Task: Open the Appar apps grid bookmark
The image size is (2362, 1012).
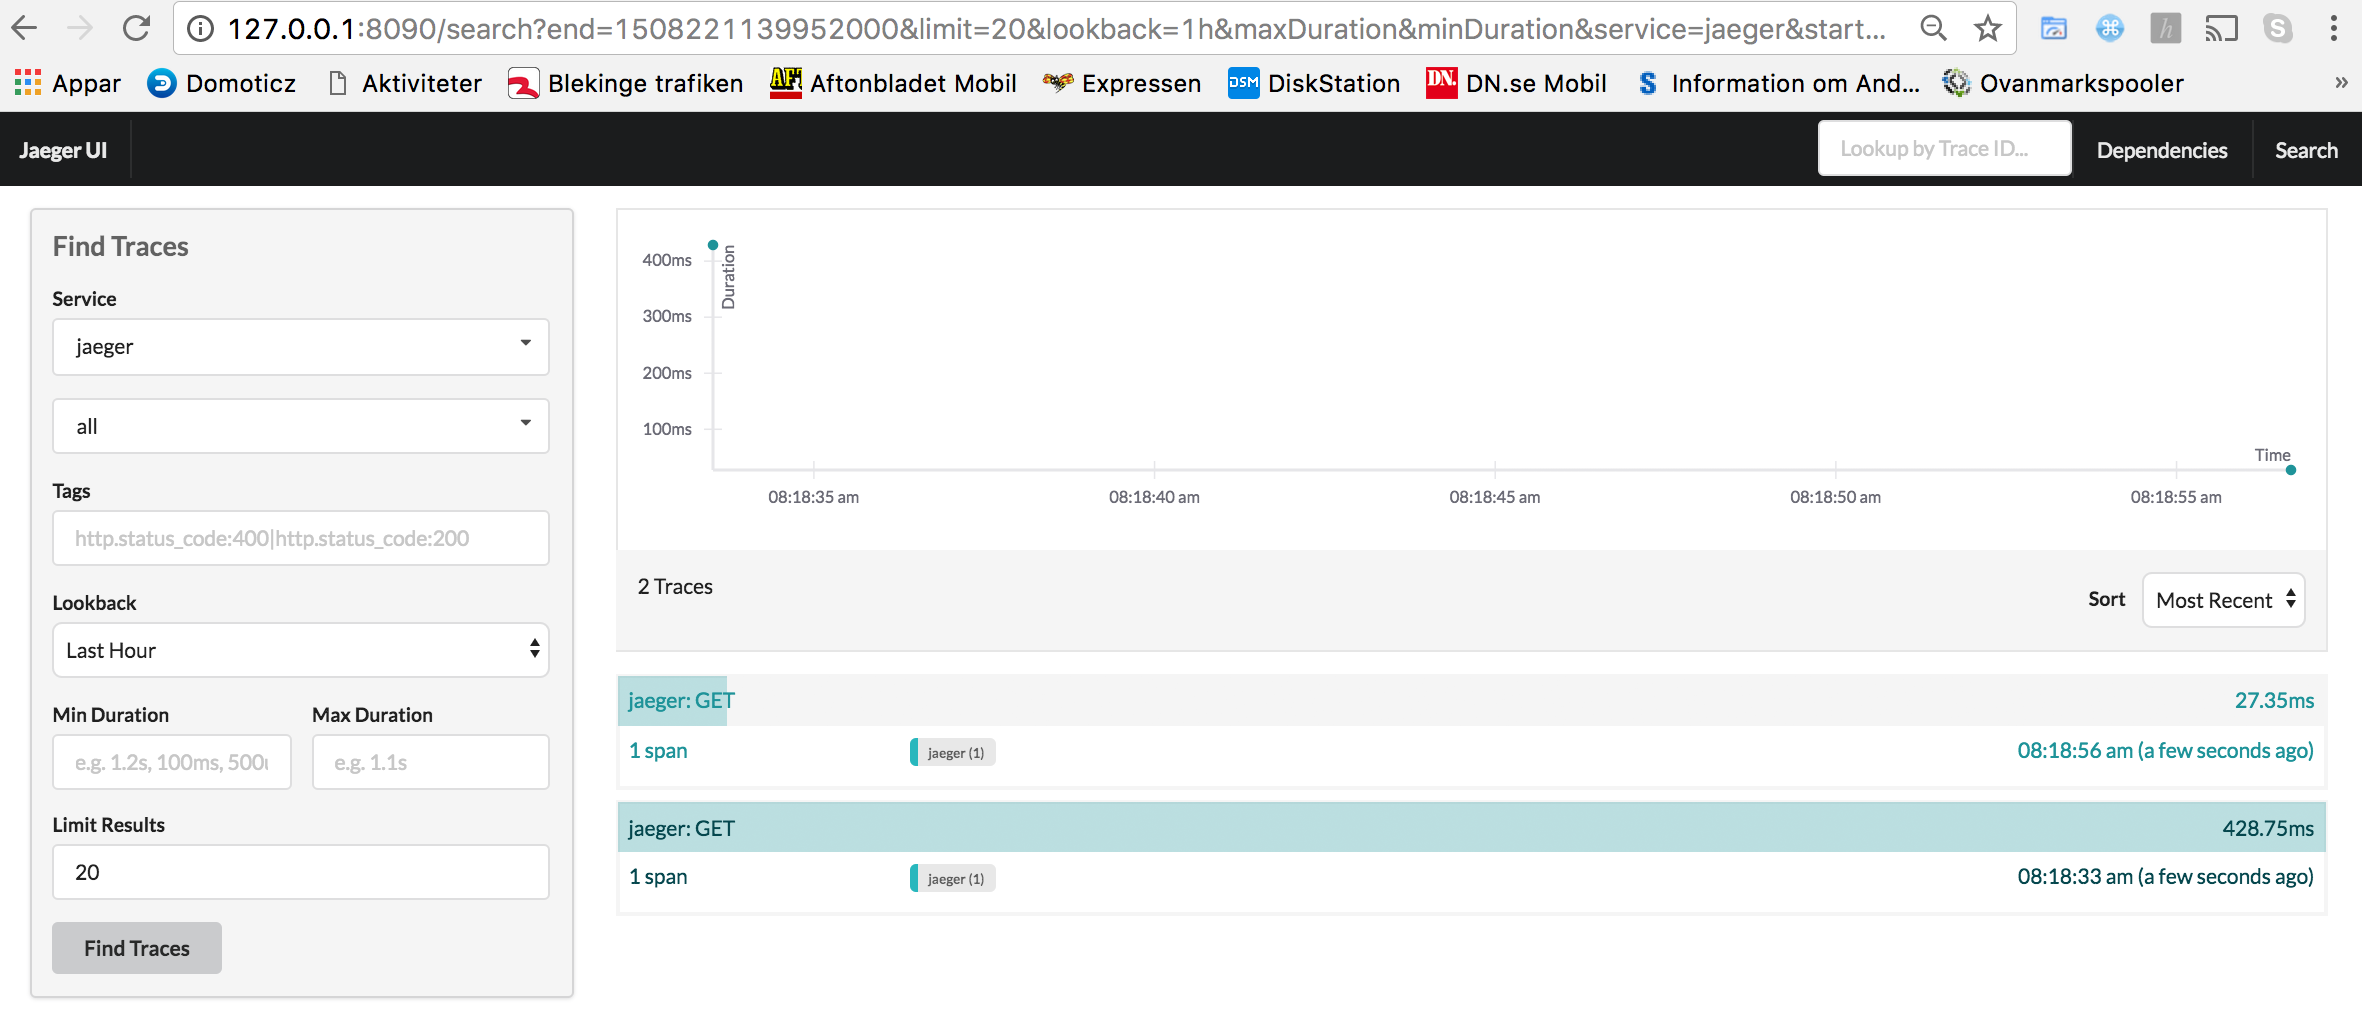Action: (x=68, y=83)
